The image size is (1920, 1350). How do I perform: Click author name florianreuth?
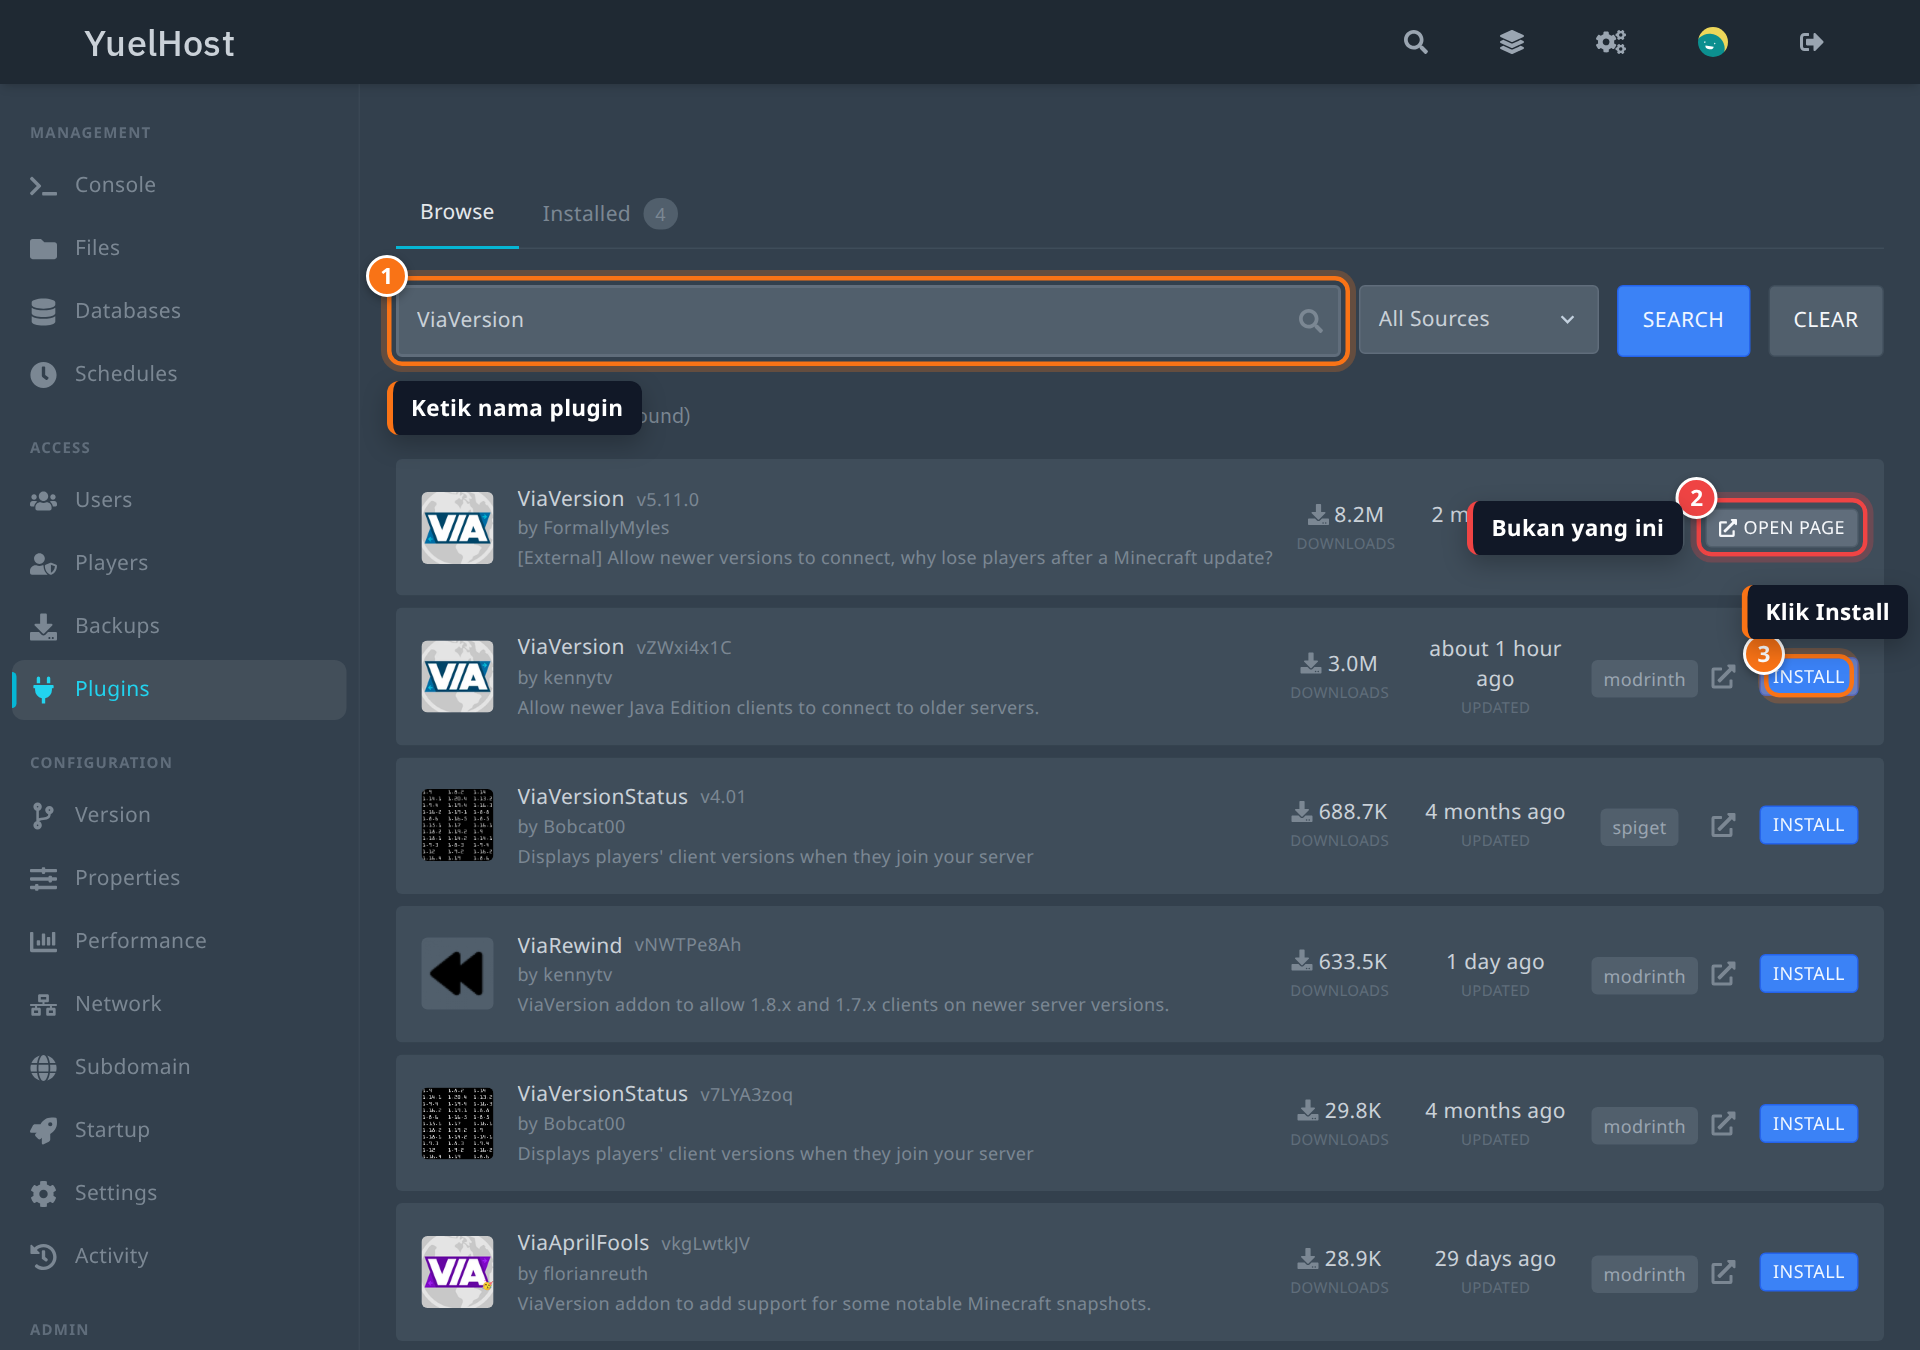[x=595, y=1274]
